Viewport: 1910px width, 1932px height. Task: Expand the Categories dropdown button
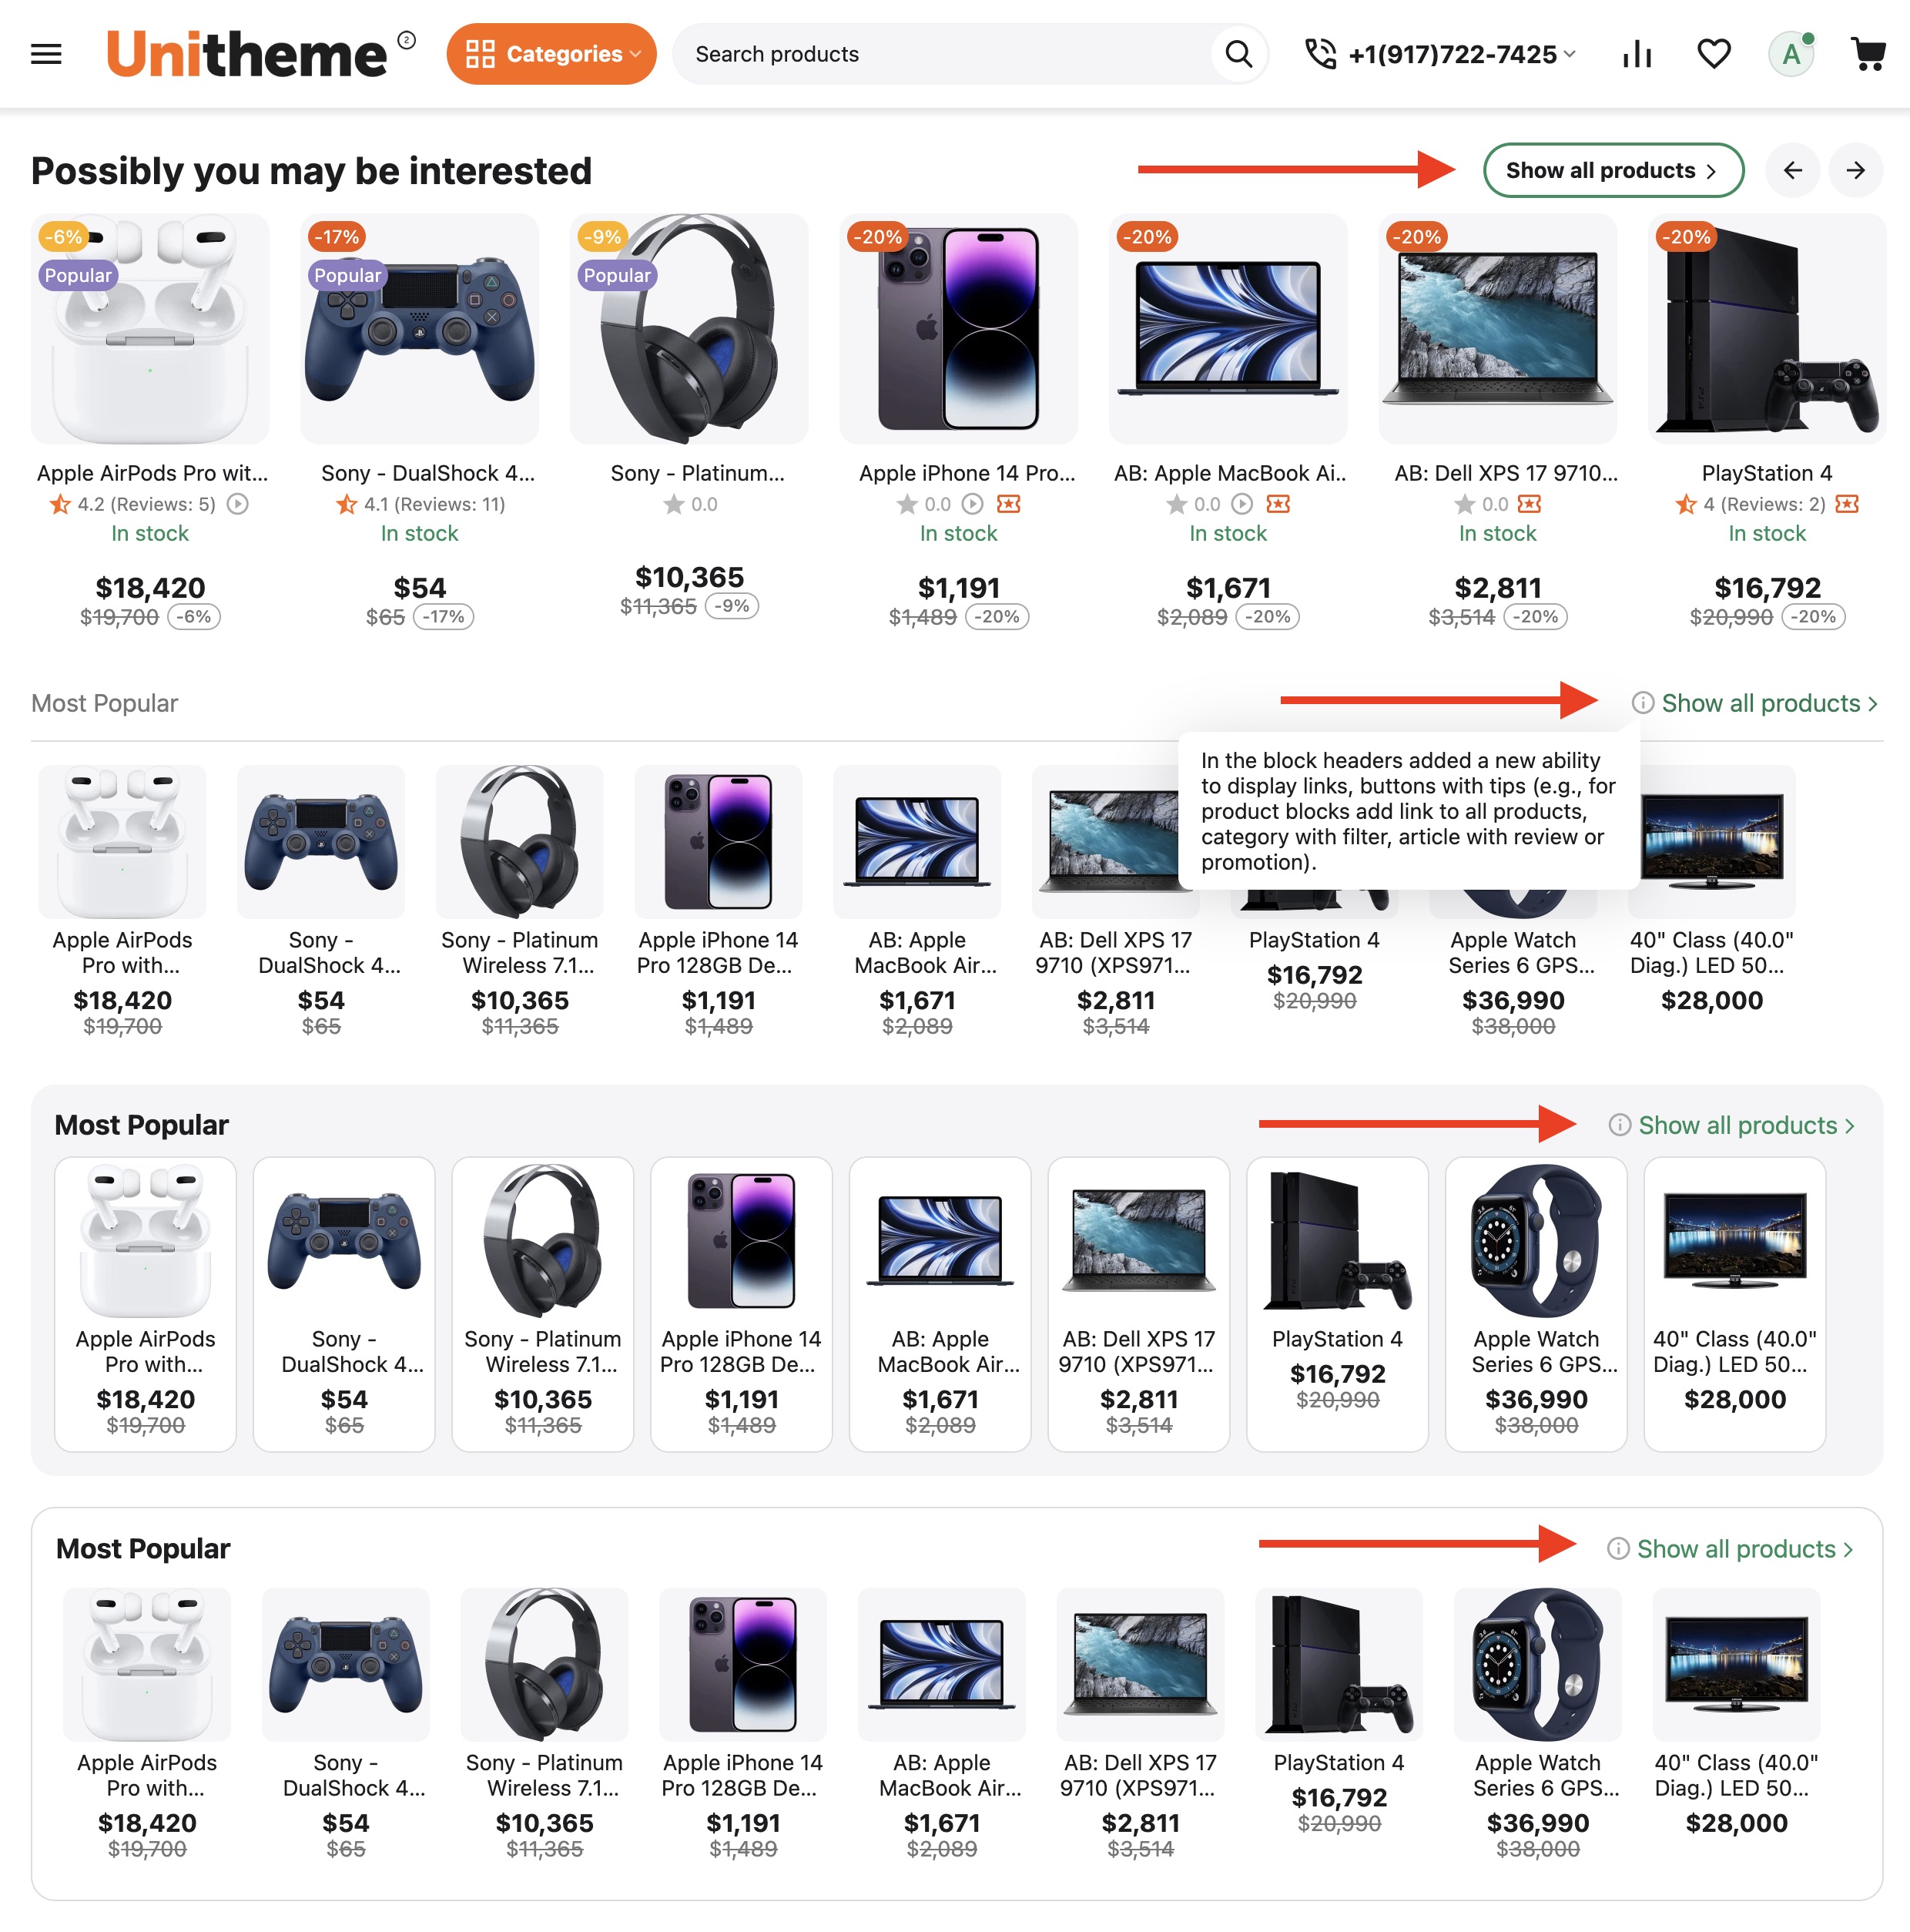(551, 54)
